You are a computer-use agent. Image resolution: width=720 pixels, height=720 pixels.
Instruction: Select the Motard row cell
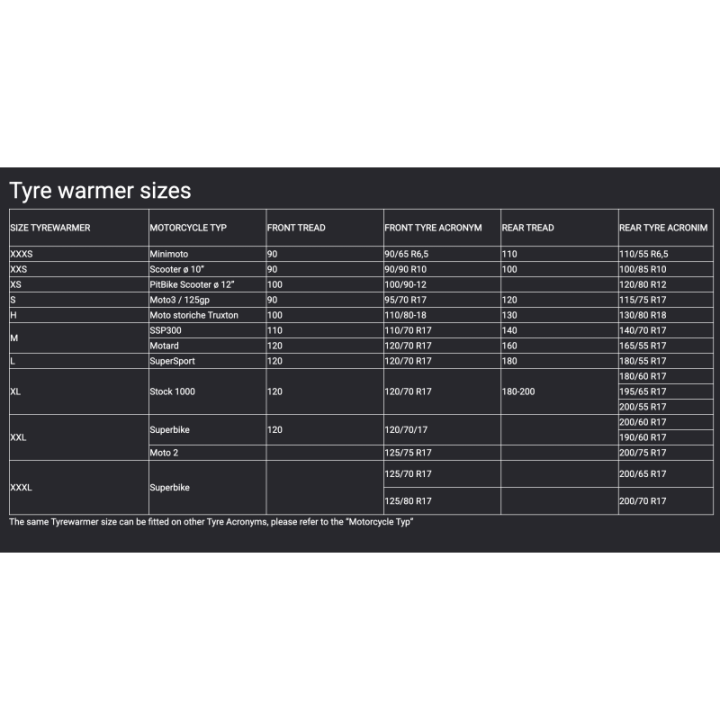[166, 345]
